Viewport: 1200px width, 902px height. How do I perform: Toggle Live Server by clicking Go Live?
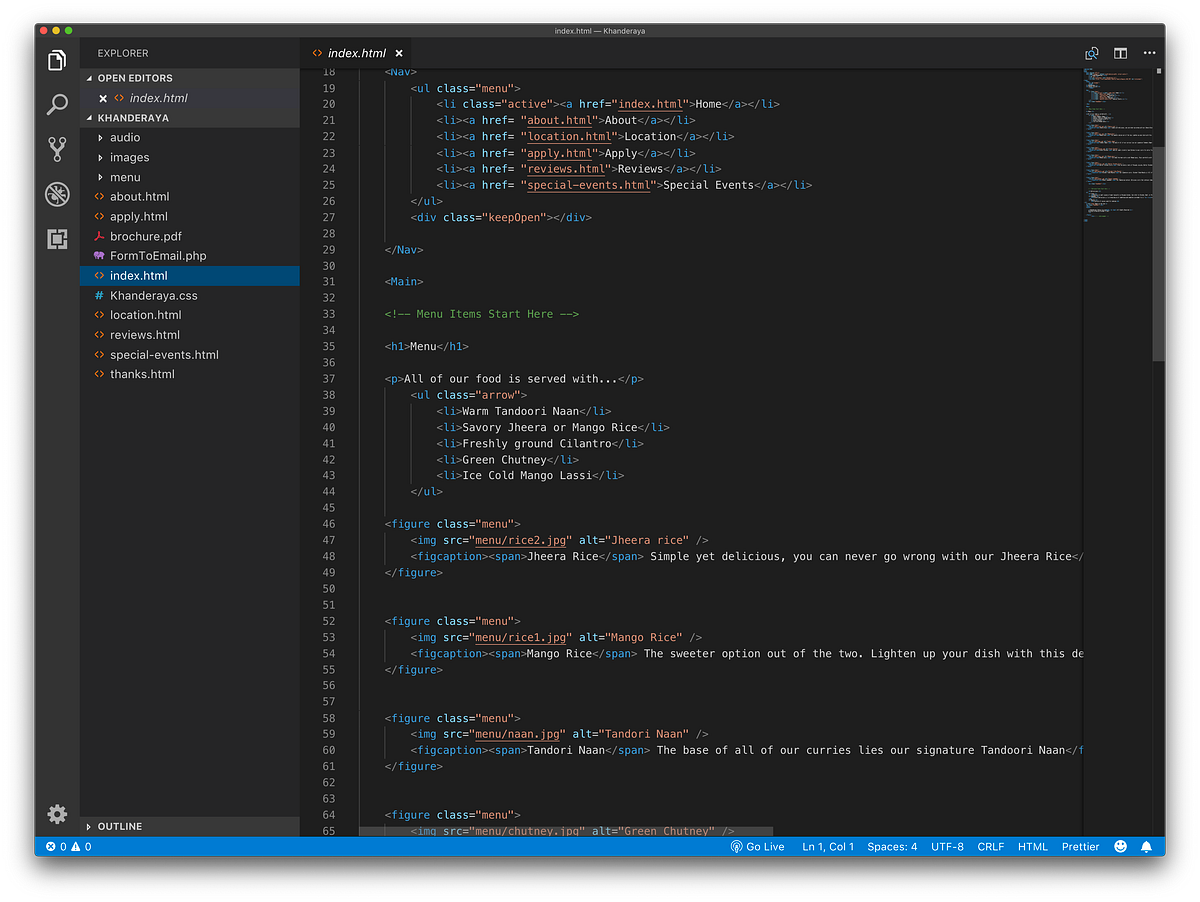[758, 846]
